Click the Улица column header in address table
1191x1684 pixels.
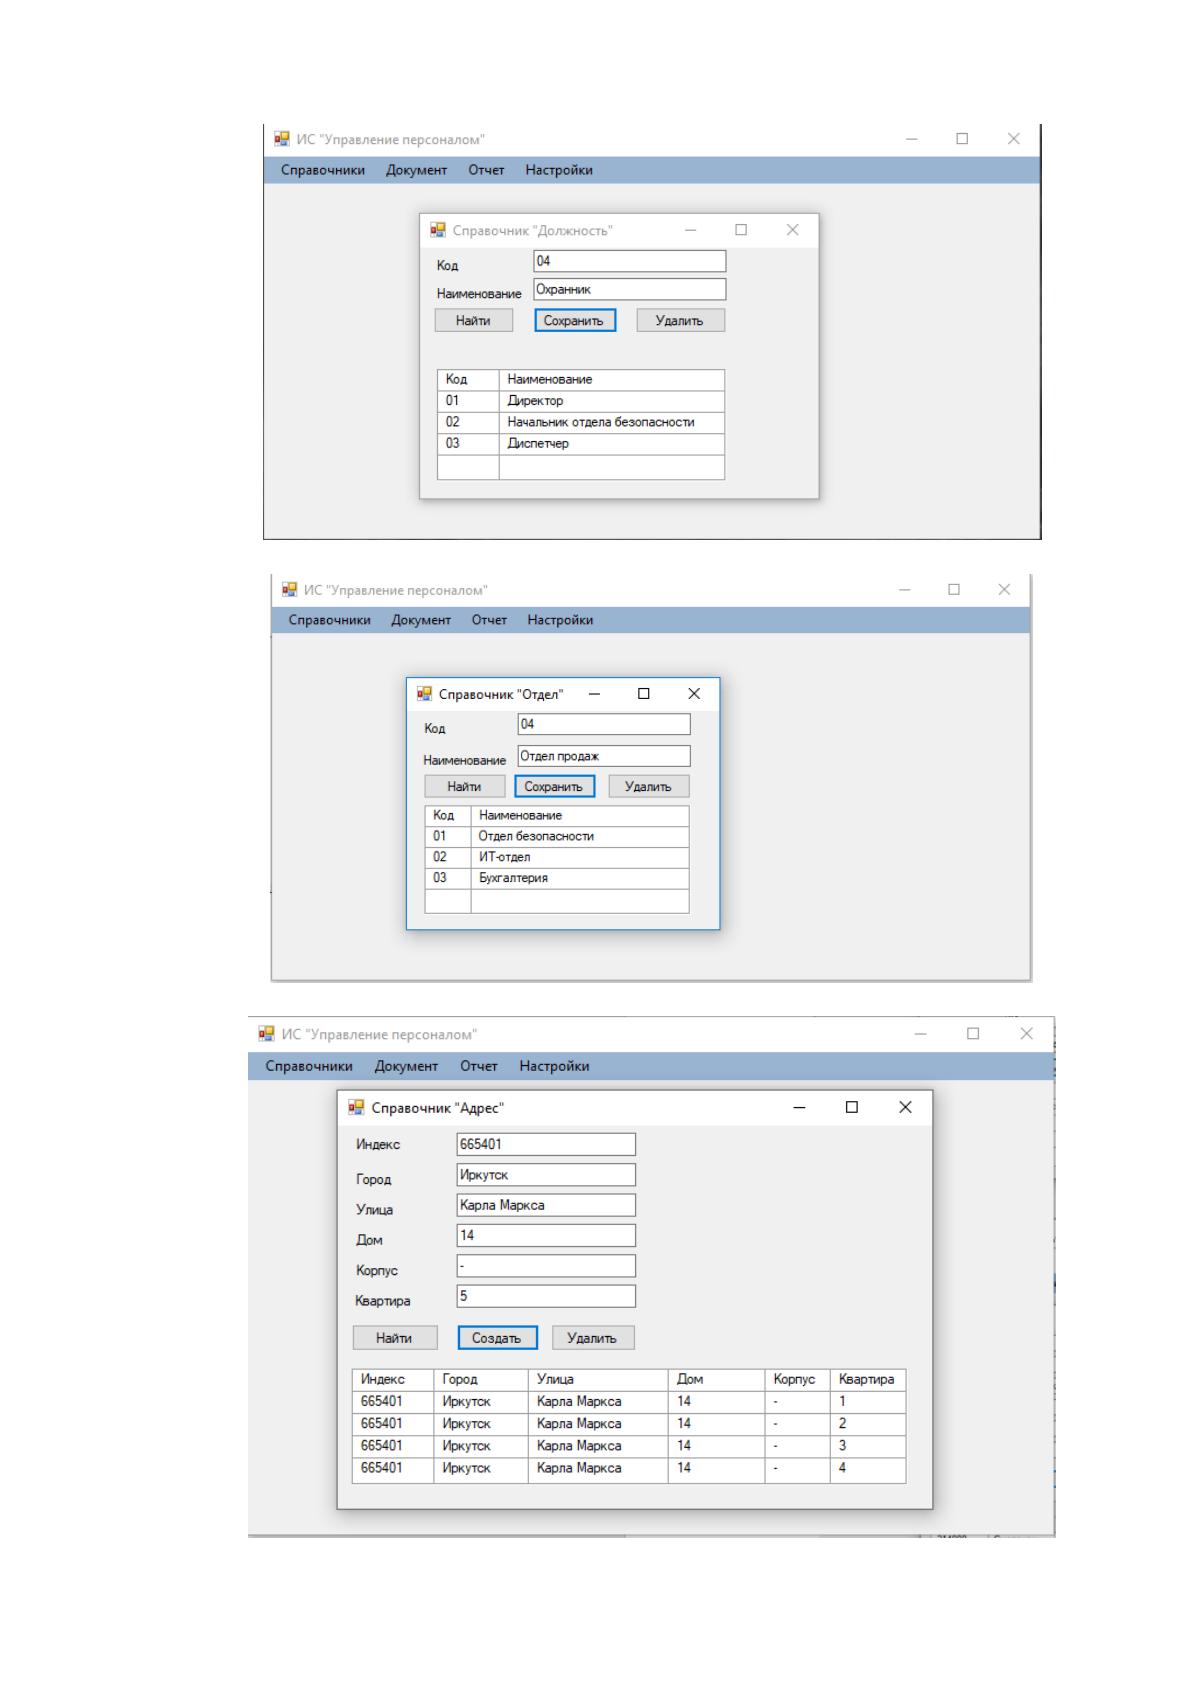click(598, 1379)
